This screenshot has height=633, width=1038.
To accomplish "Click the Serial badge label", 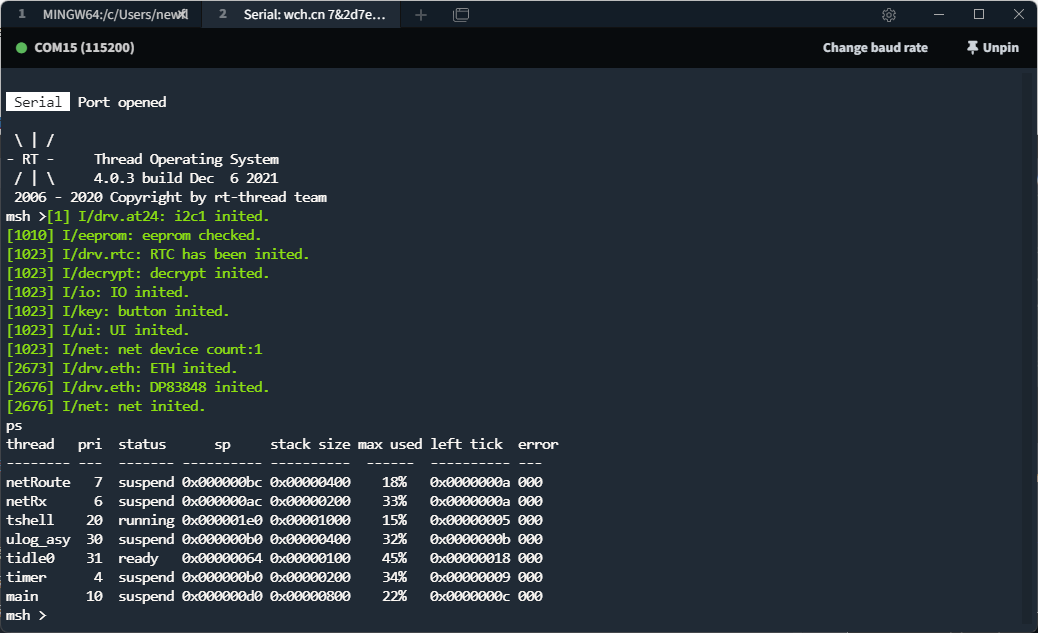I will tap(38, 102).
